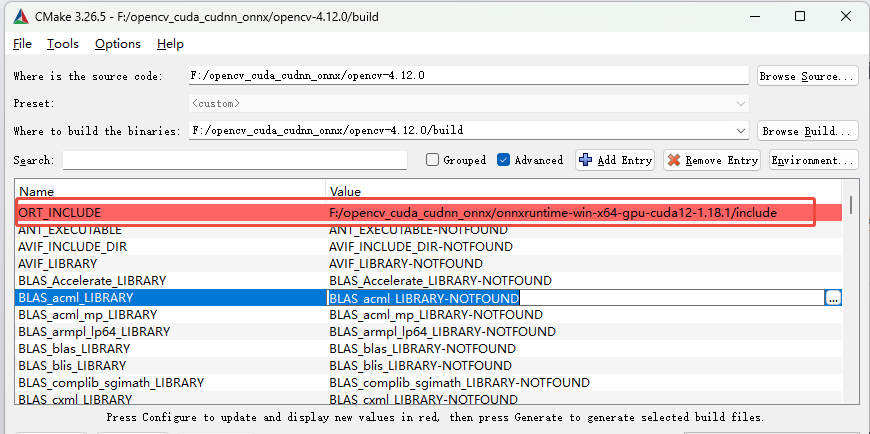
Task: Click the source code path field
Action: click(x=468, y=76)
